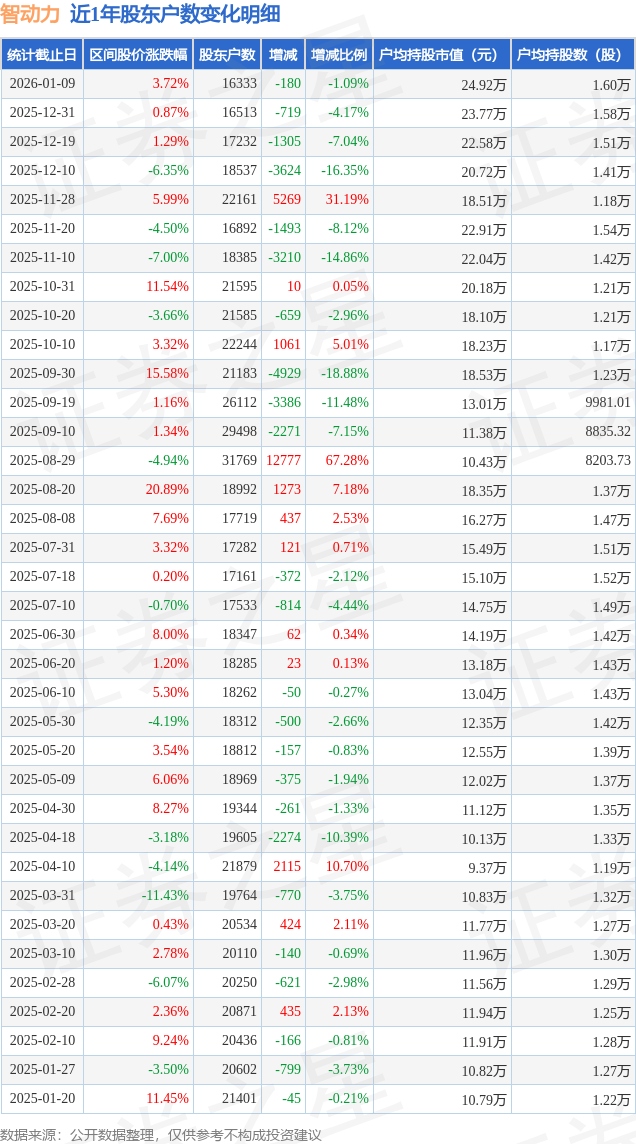Click the 2025-01-20 date cell
Screen dimensions: 636x1144
point(42,1099)
